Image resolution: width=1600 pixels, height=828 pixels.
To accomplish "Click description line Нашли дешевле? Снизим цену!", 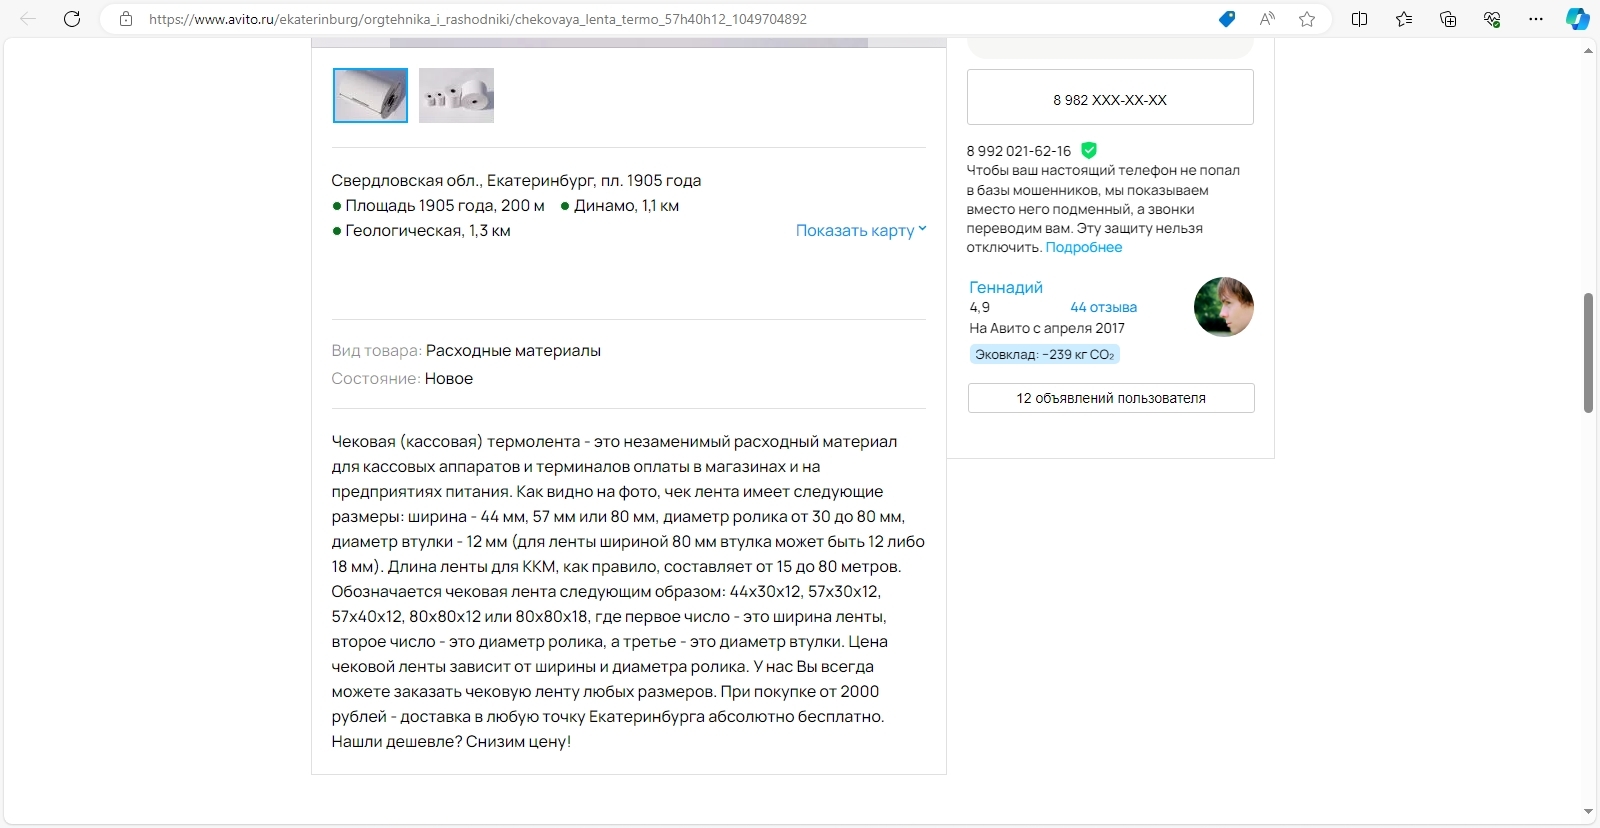I will pos(451,741).
